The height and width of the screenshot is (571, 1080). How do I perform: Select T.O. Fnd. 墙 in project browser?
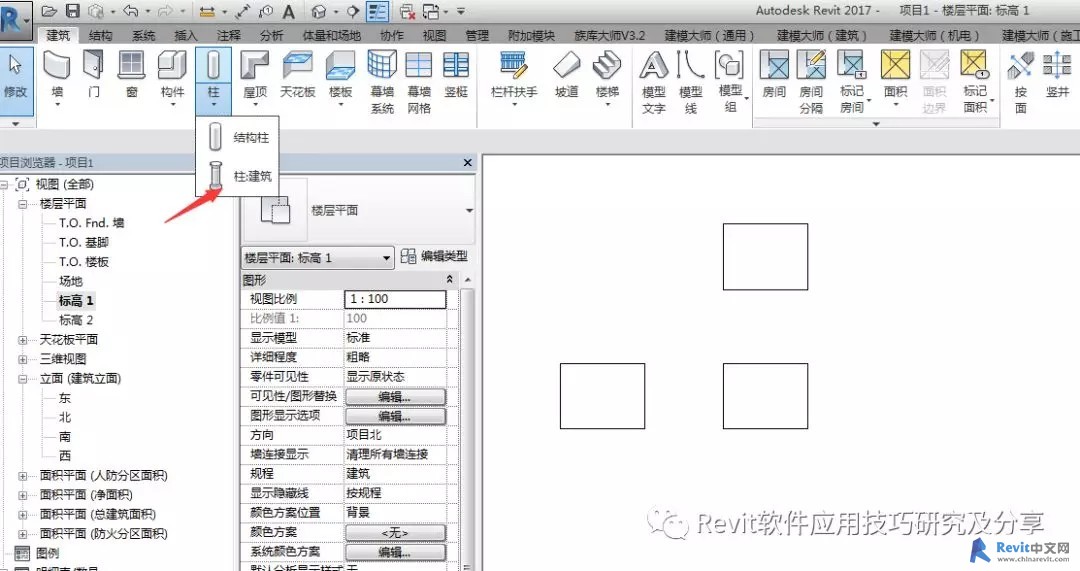coord(91,222)
